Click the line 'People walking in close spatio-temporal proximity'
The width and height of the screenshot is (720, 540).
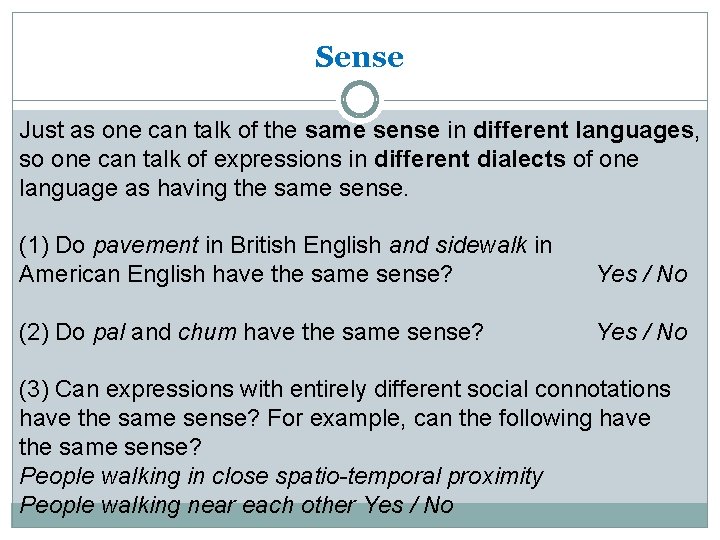tap(281, 476)
